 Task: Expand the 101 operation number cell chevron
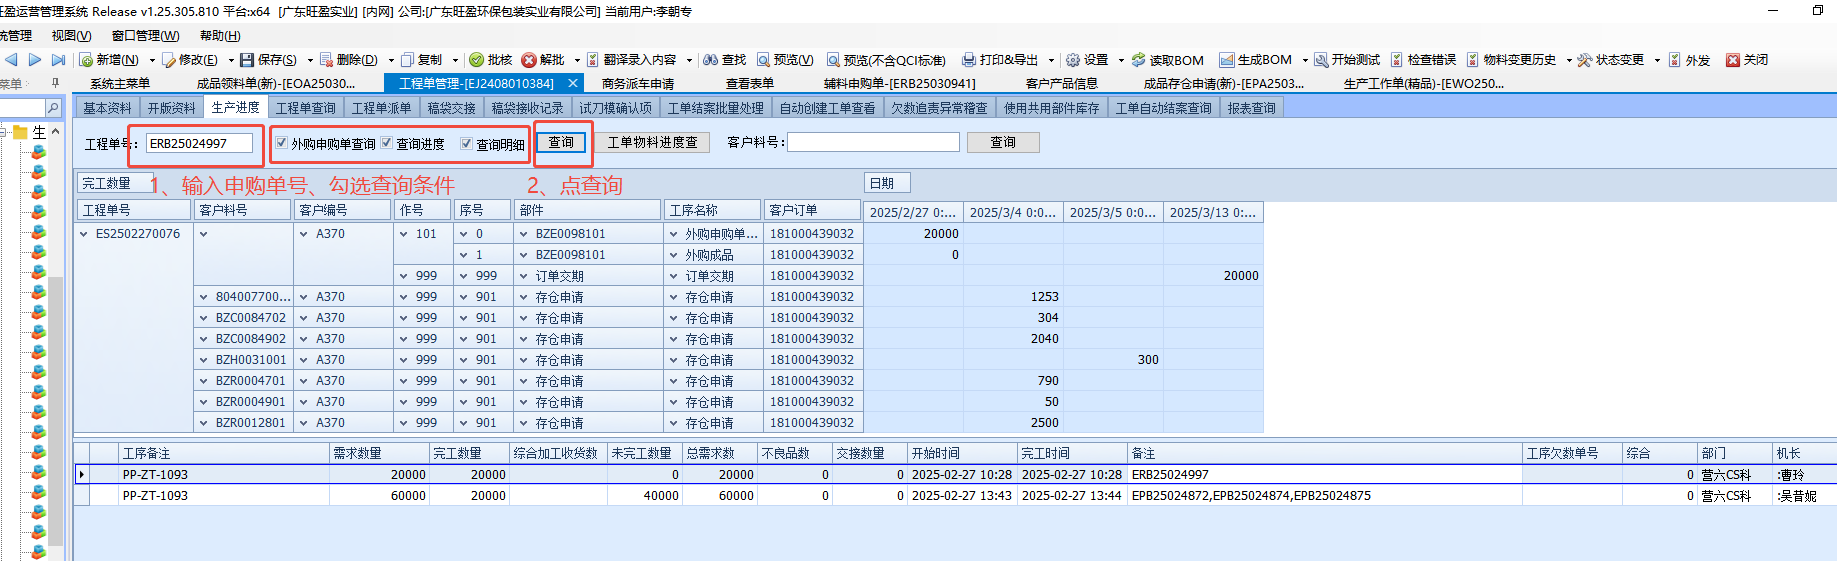pos(404,234)
